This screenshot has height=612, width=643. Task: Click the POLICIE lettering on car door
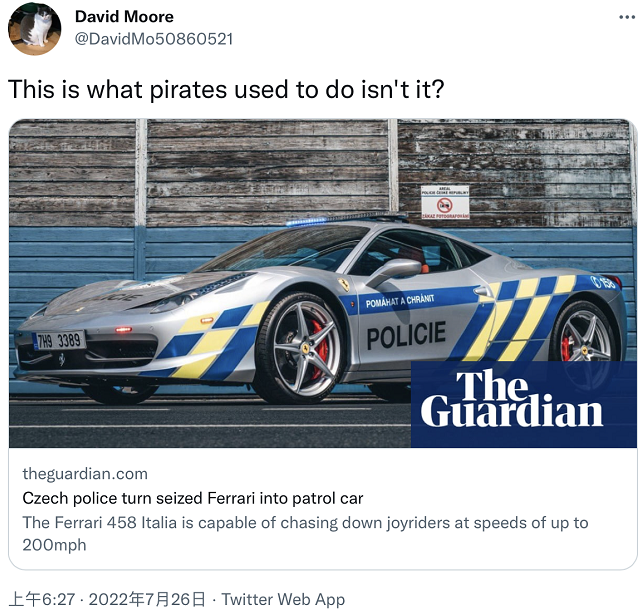point(406,335)
